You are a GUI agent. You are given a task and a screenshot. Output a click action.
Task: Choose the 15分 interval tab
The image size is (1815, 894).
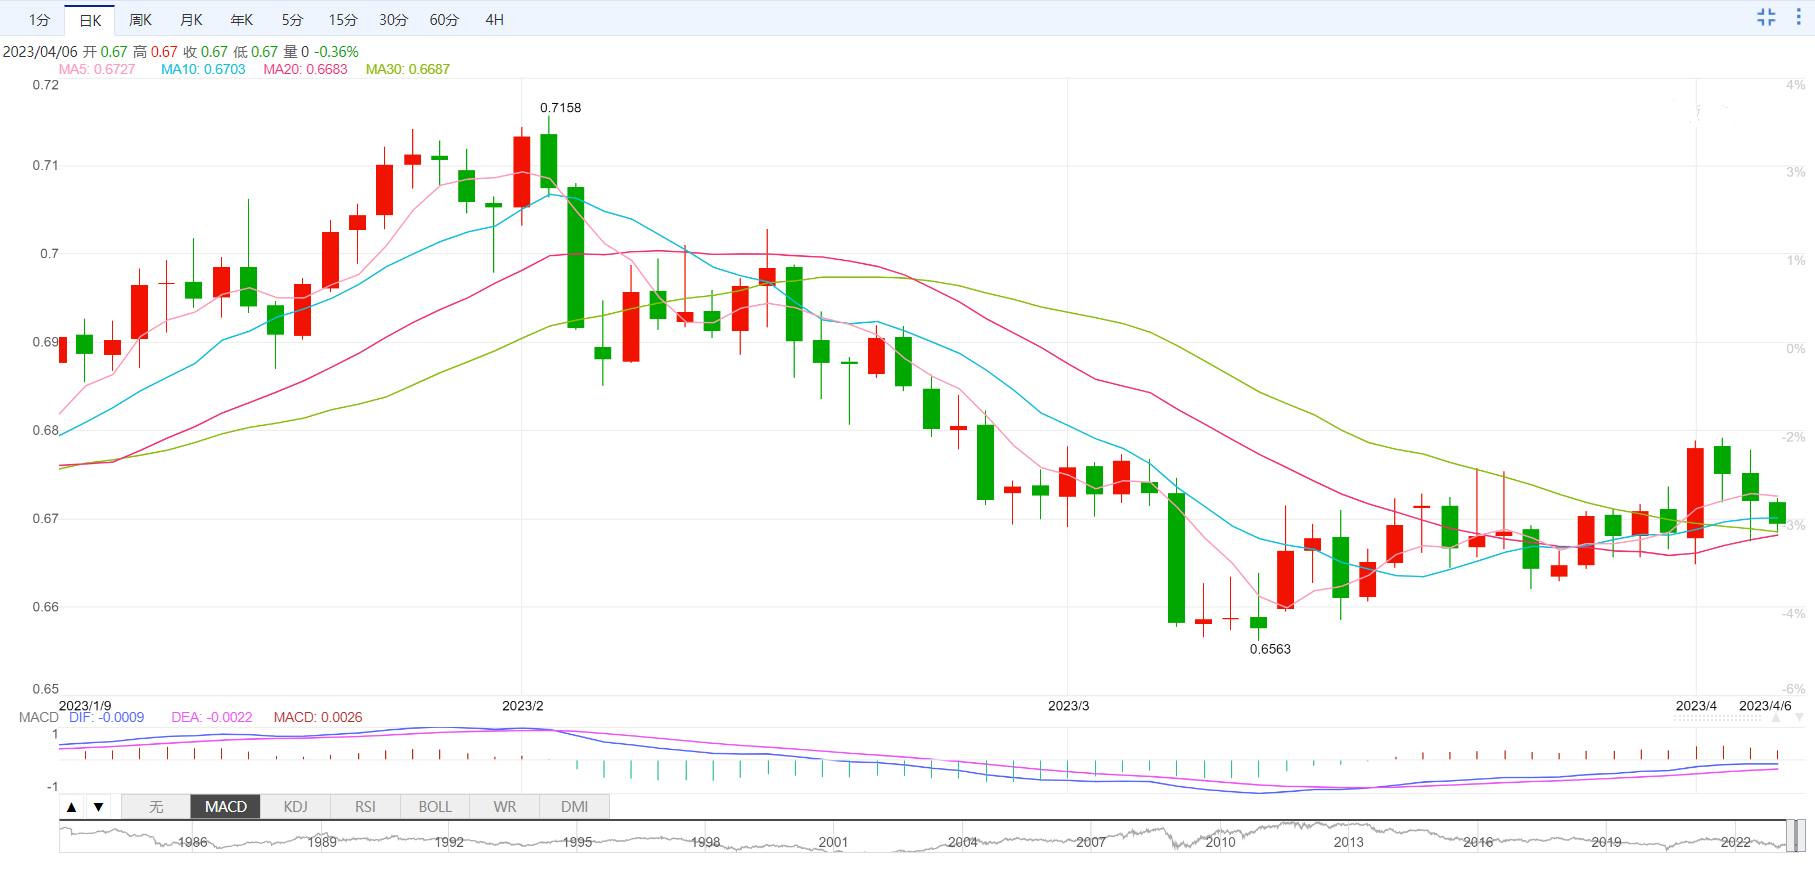pyautogui.click(x=343, y=20)
